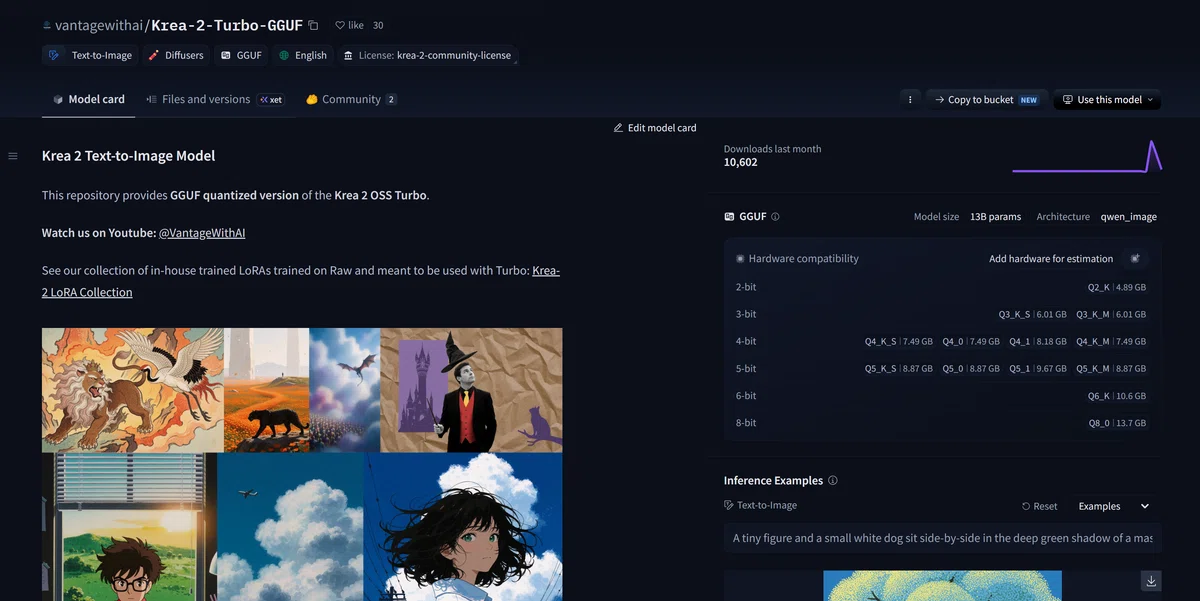Screen dimensions: 1200x601
Task: Open the airplane and clouds thumbnail
Action: pyautogui.click(x=290, y=527)
